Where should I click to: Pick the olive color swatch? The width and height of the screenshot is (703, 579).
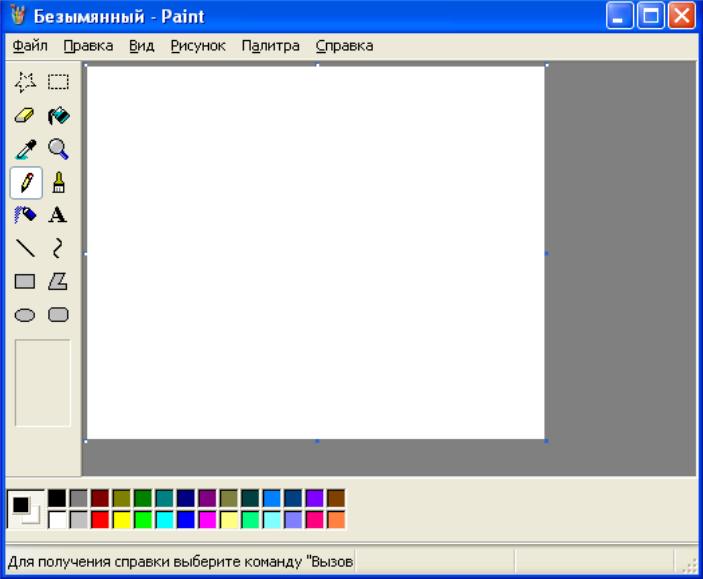[122, 498]
